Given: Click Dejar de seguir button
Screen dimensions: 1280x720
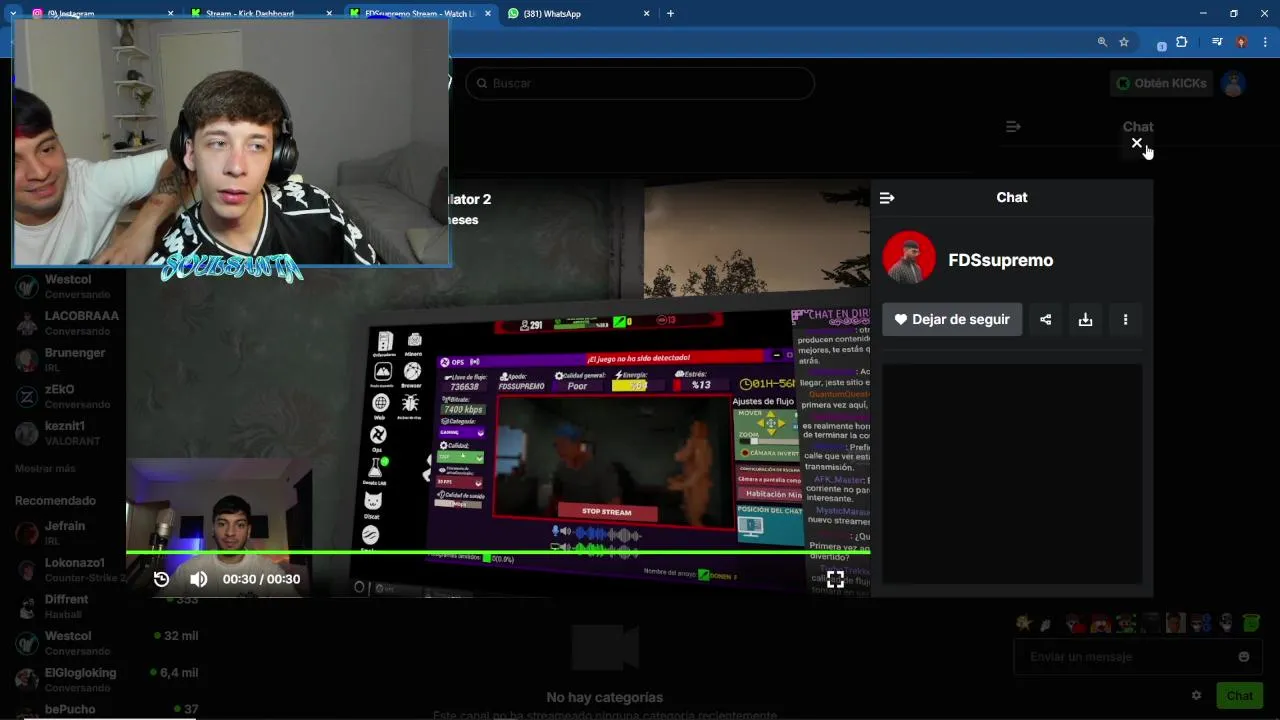Looking at the screenshot, I should [x=952, y=320].
